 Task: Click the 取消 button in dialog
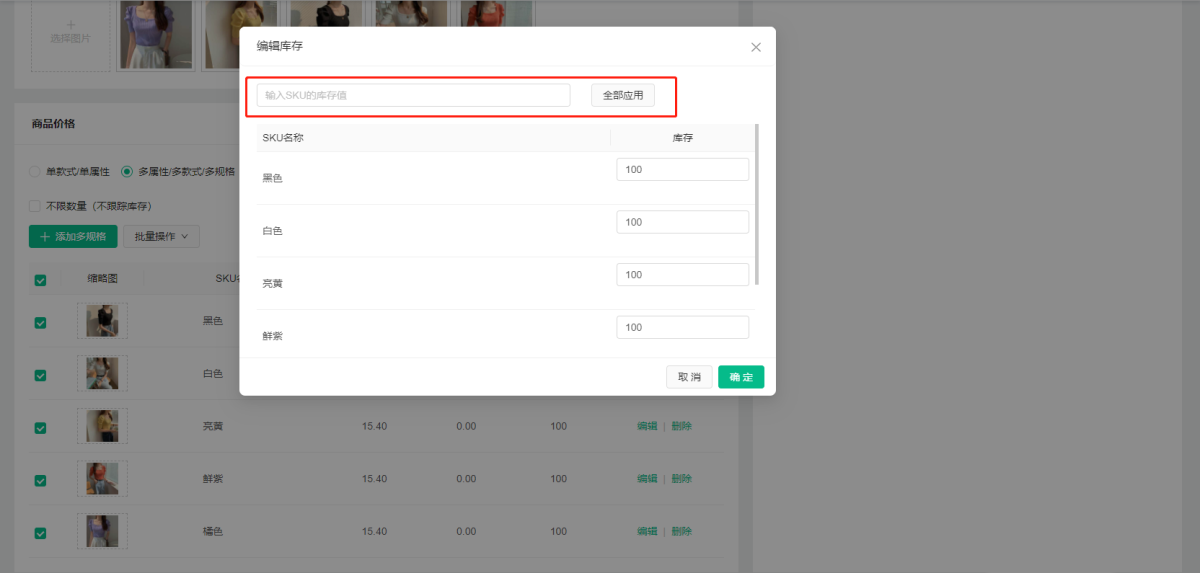pyautogui.click(x=689, y=377)
